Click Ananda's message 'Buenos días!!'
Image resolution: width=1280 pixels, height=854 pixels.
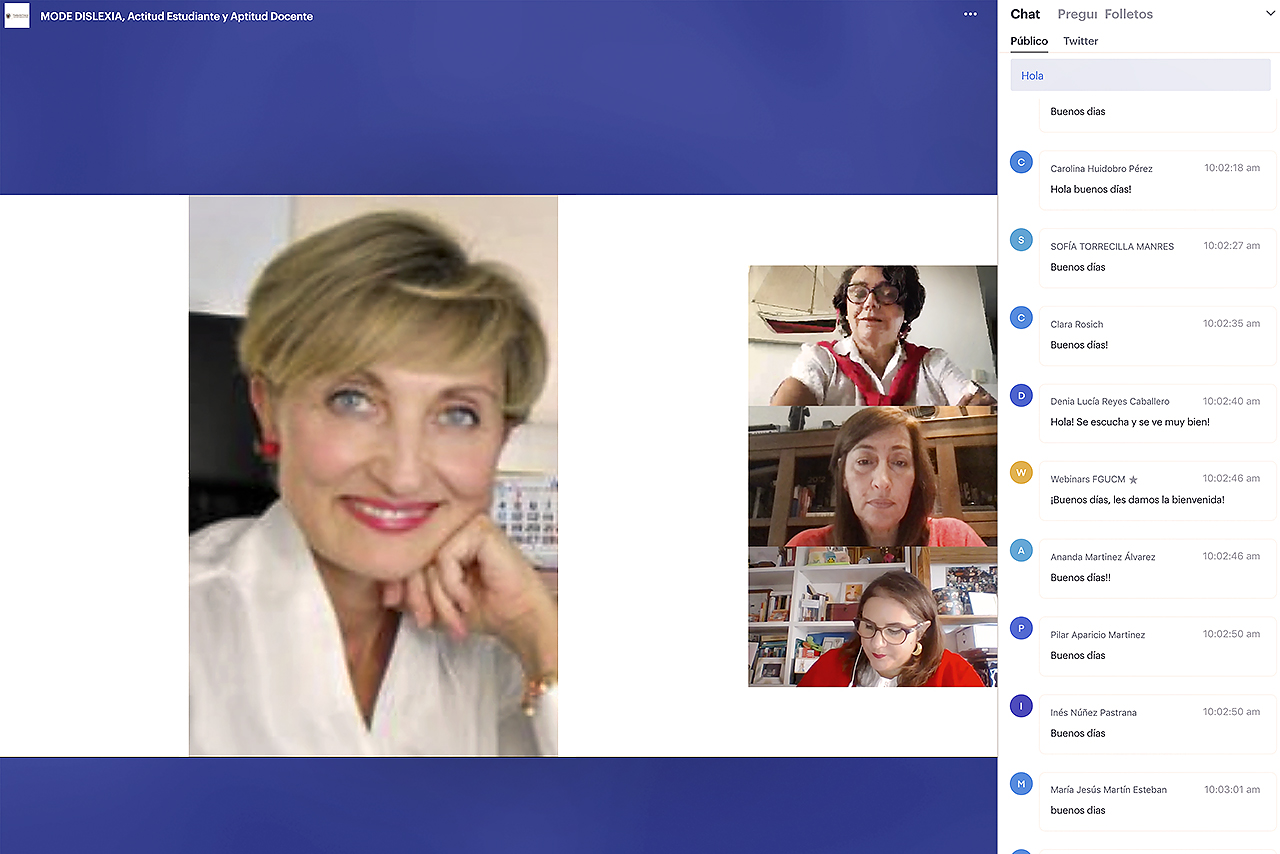click(x=1081, y=577)
